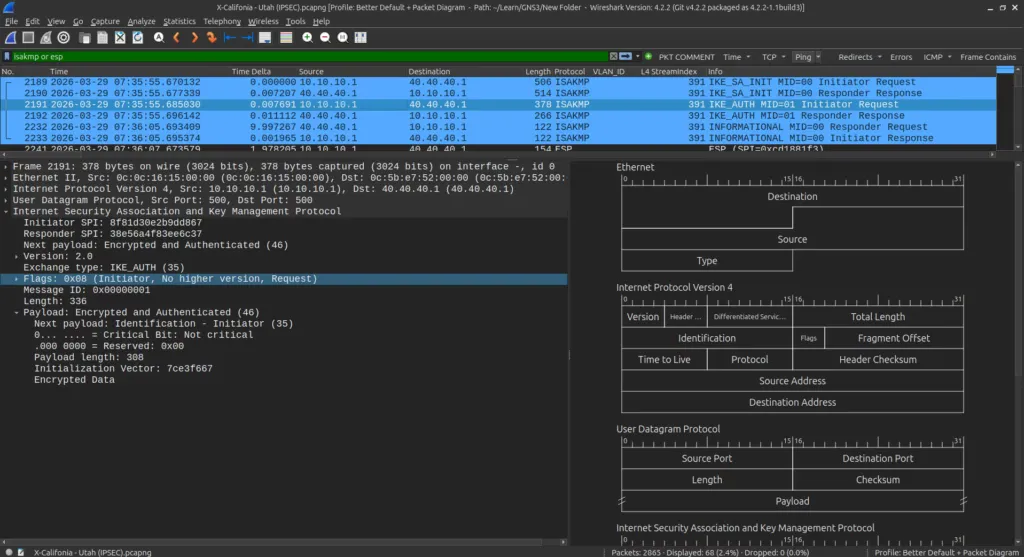Select packet 2232 INFORMATIONAL Responder Request

tap(498, 127)
